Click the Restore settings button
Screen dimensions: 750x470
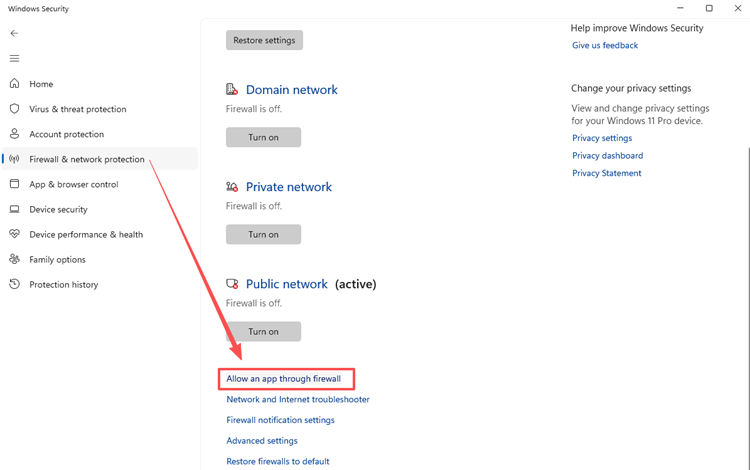coord(264,40)
